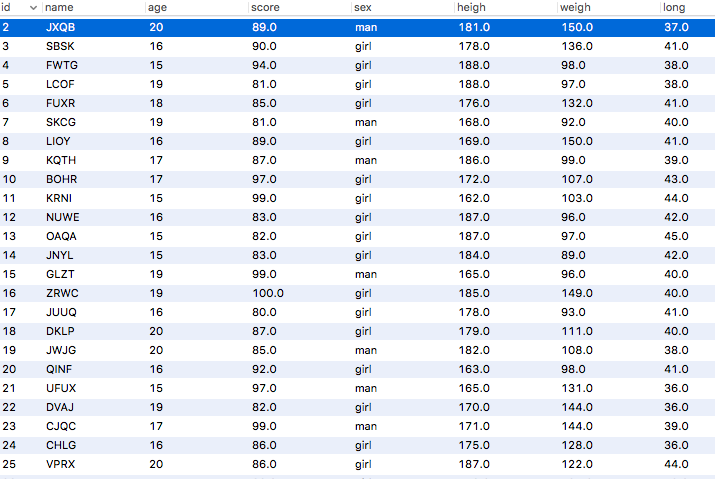
Task: Click heigh value 182.0 in JWJG row
Action: tap(474, 350)
